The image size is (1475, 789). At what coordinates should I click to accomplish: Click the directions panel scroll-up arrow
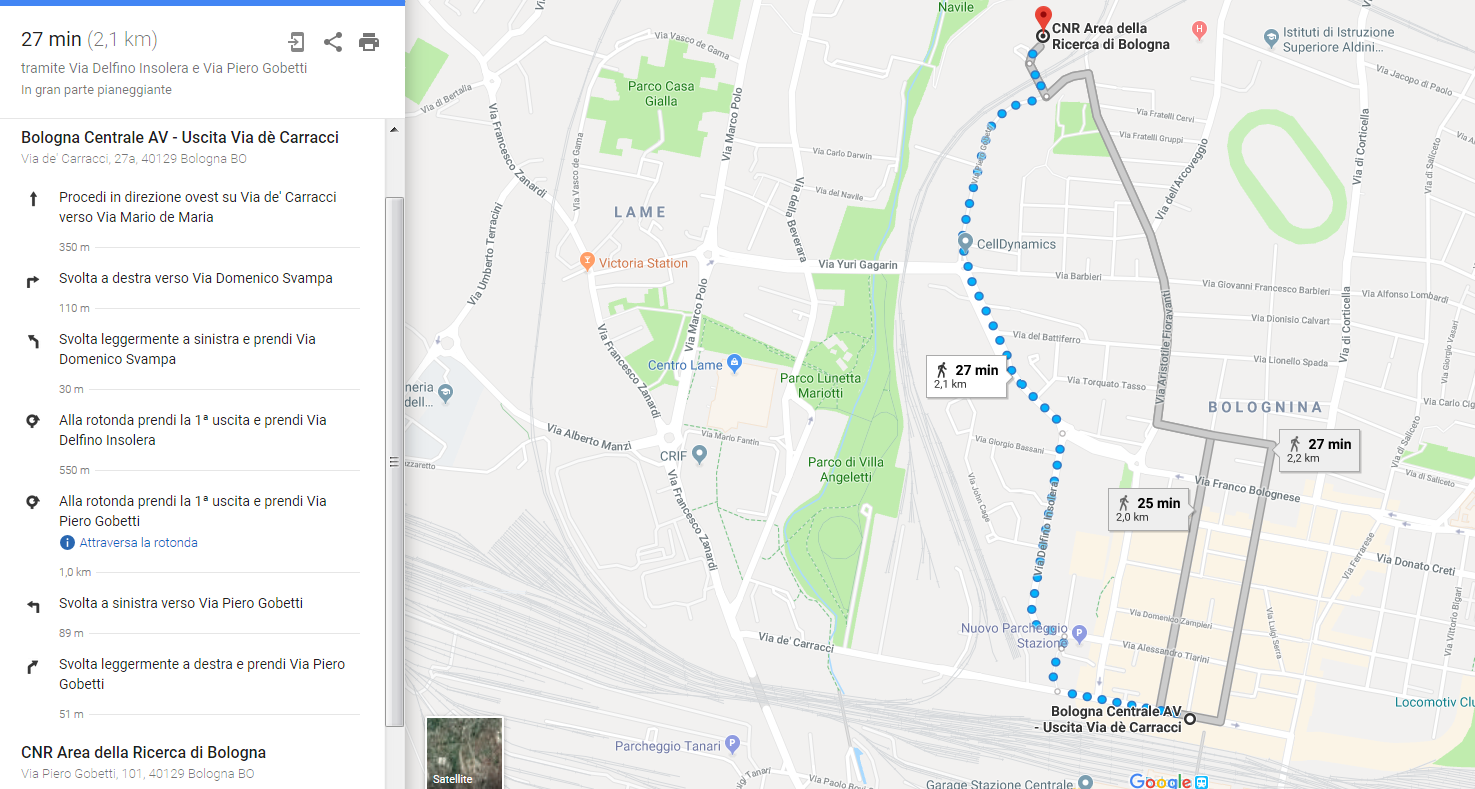394,130
